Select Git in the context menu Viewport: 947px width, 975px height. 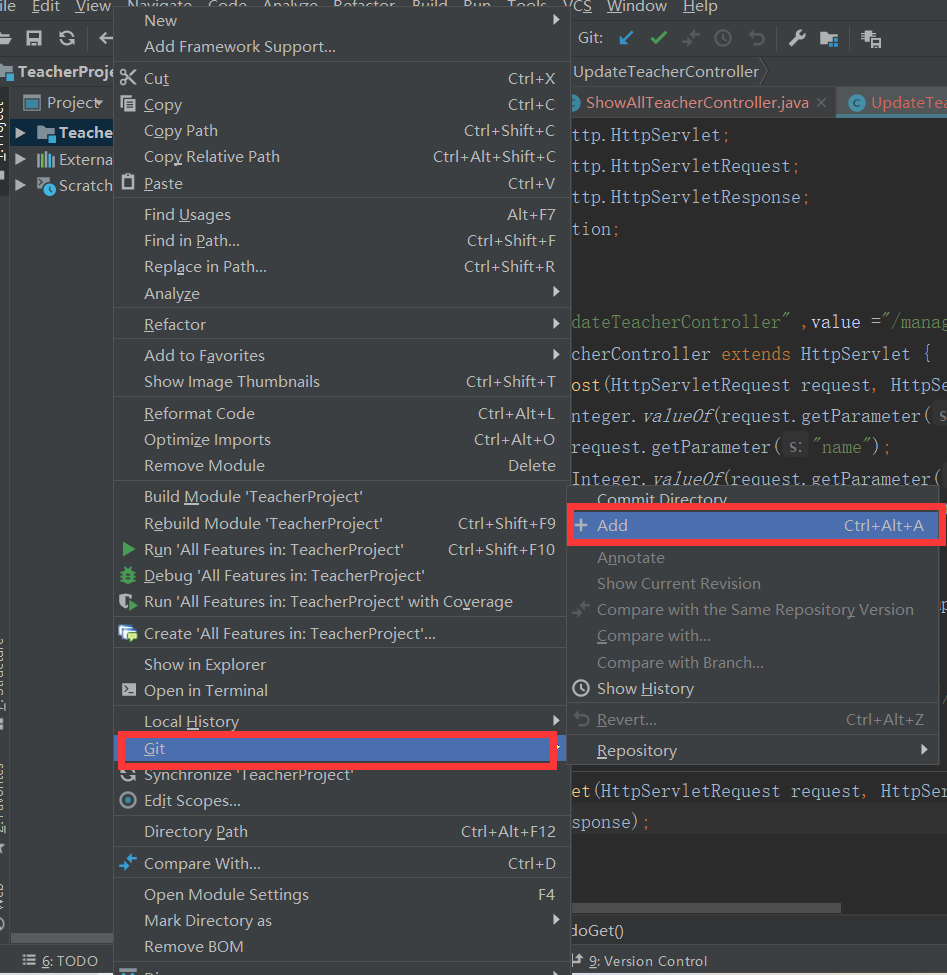338,749
